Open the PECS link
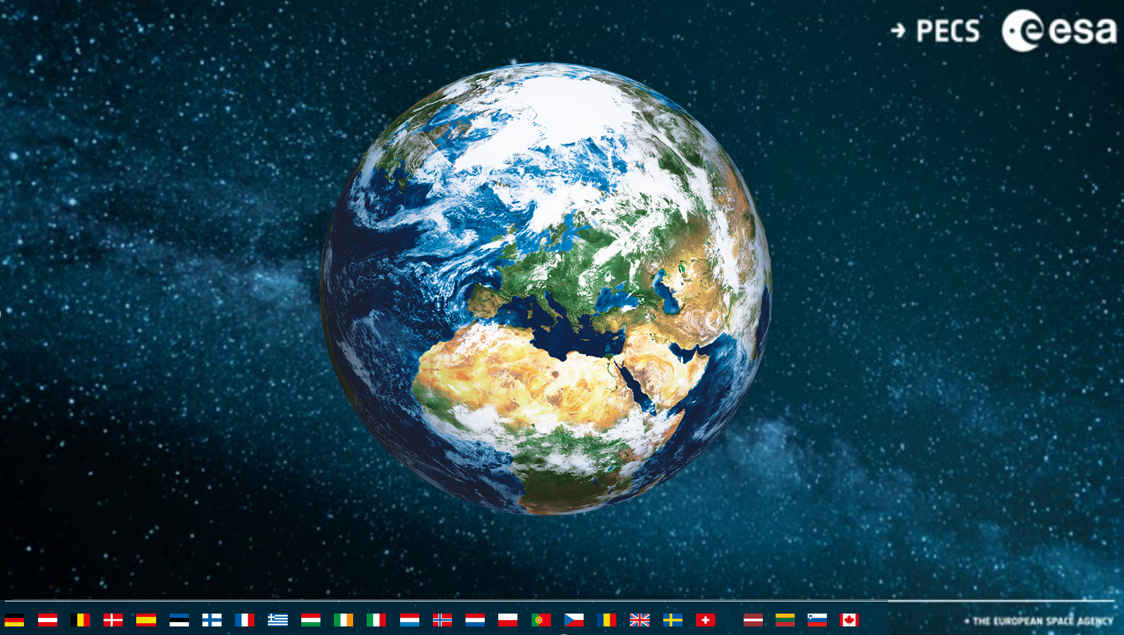 pyautogui.click(x=936, y=31)
